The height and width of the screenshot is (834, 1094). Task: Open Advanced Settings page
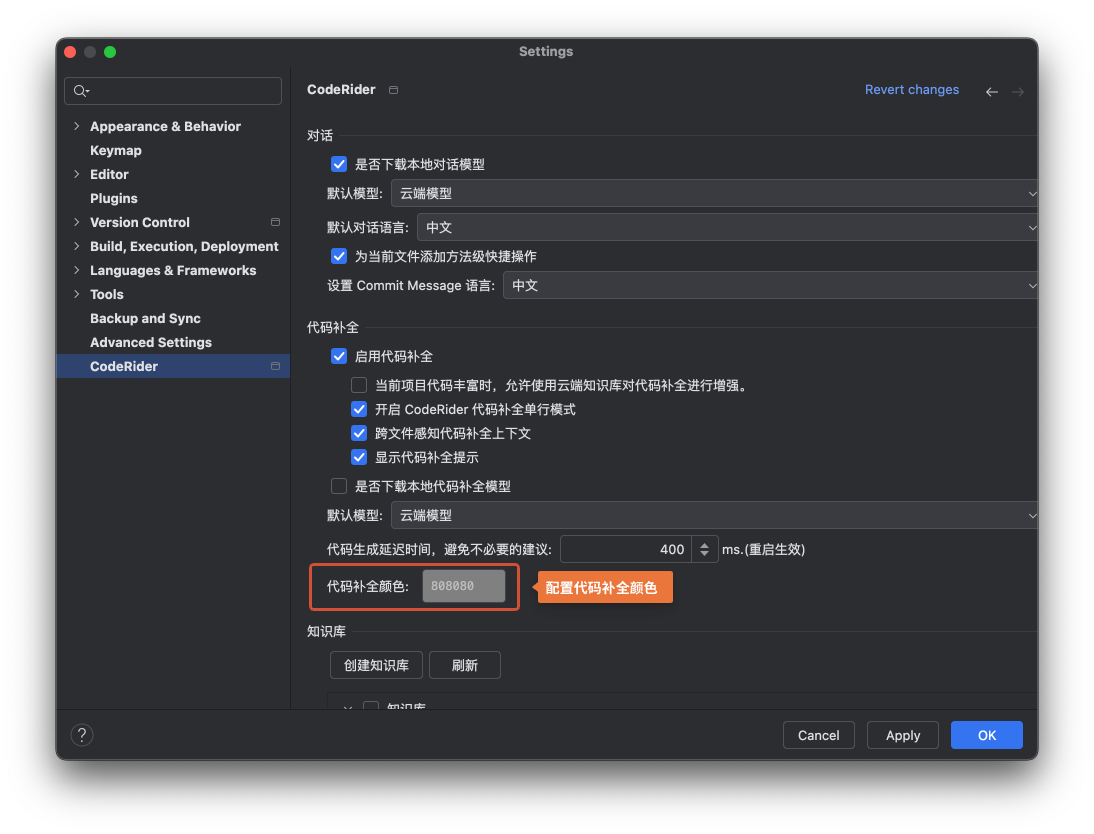coord(151,342)
